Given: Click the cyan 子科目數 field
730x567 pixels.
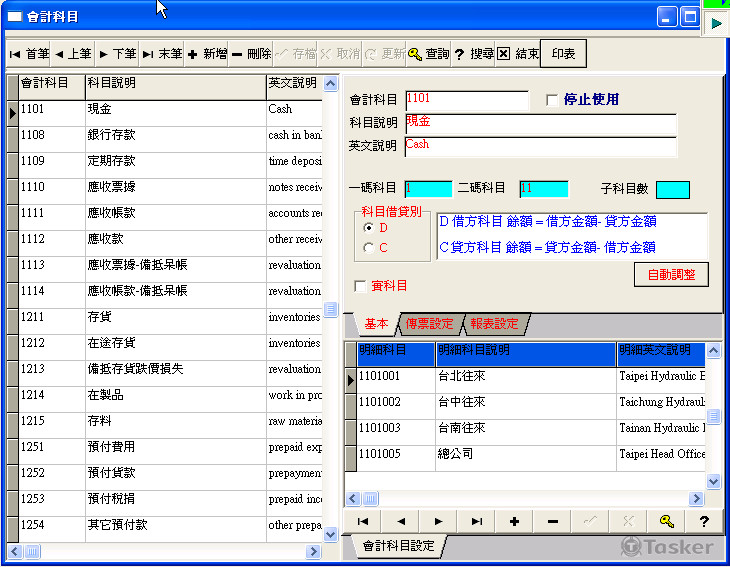Looking at the screenshot, I should click(x=672, y=190).
